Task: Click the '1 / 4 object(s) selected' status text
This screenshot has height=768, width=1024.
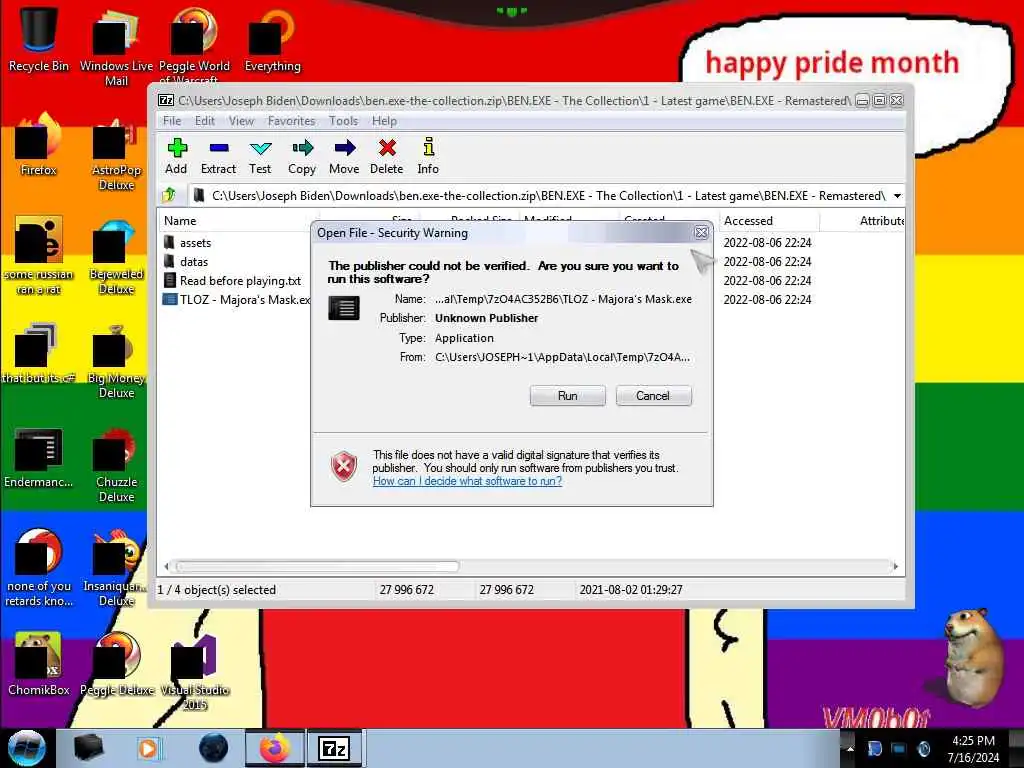Action: pos(217,590)
